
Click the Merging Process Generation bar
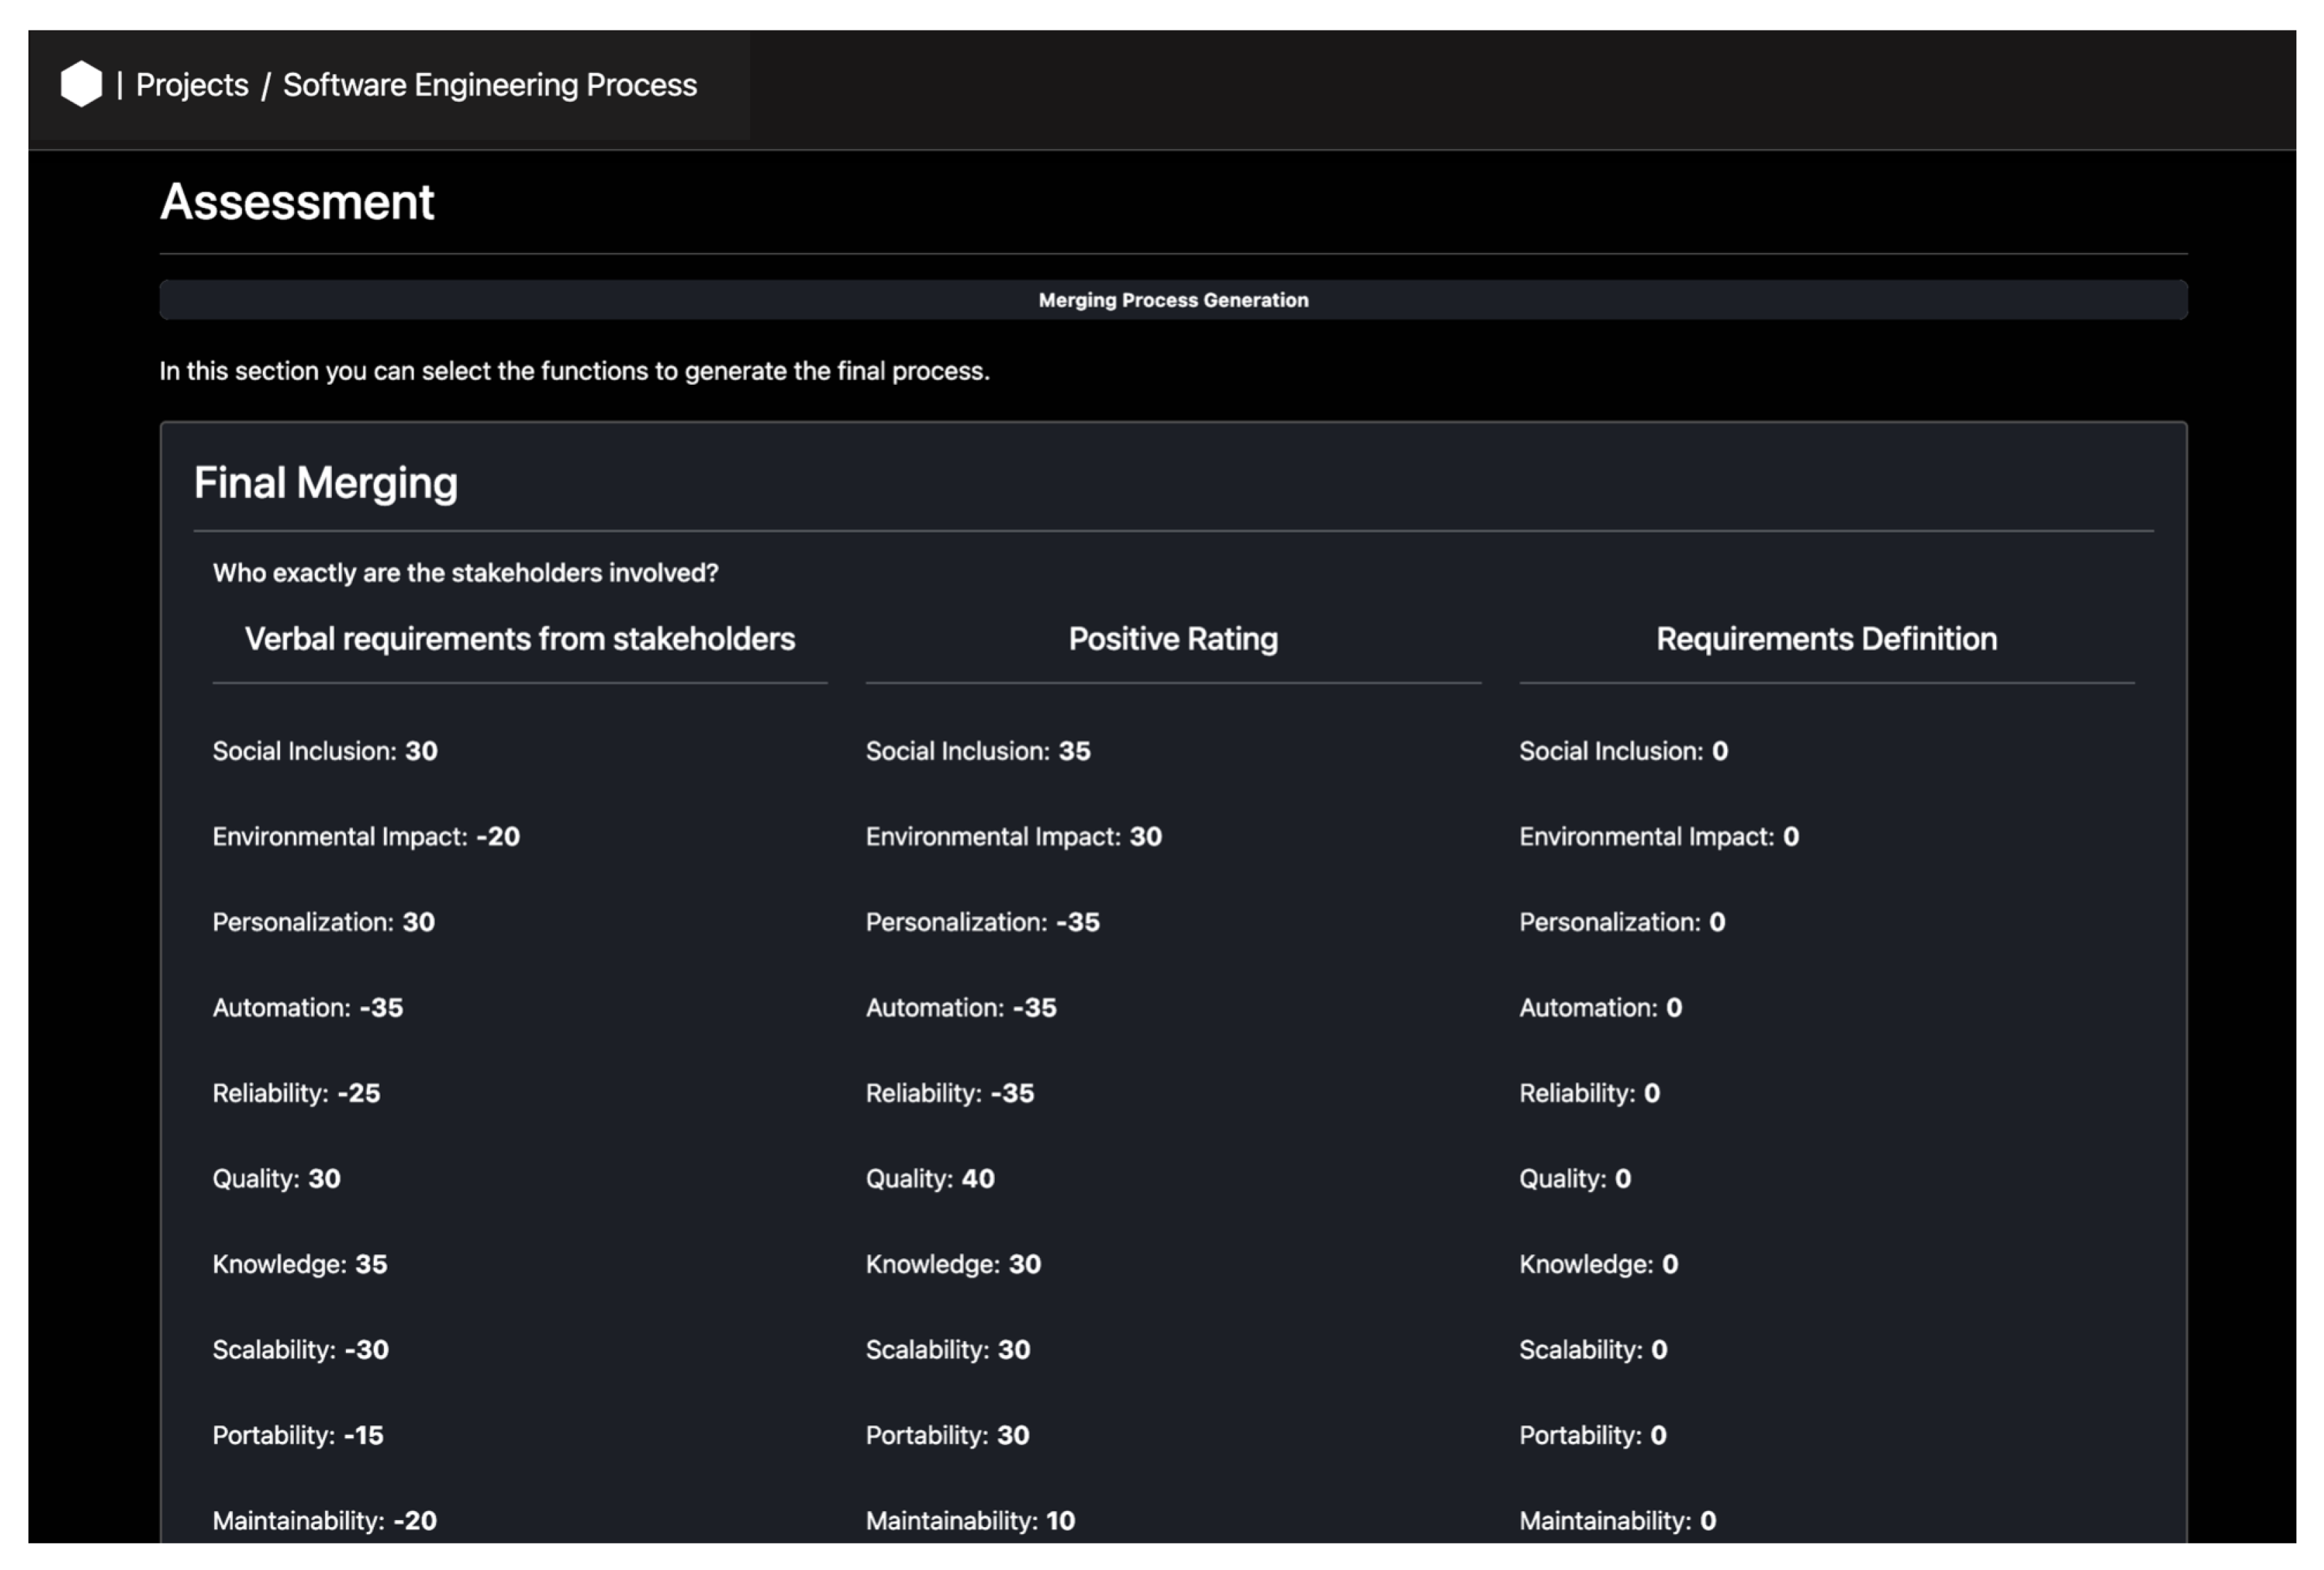(1172, 300)
